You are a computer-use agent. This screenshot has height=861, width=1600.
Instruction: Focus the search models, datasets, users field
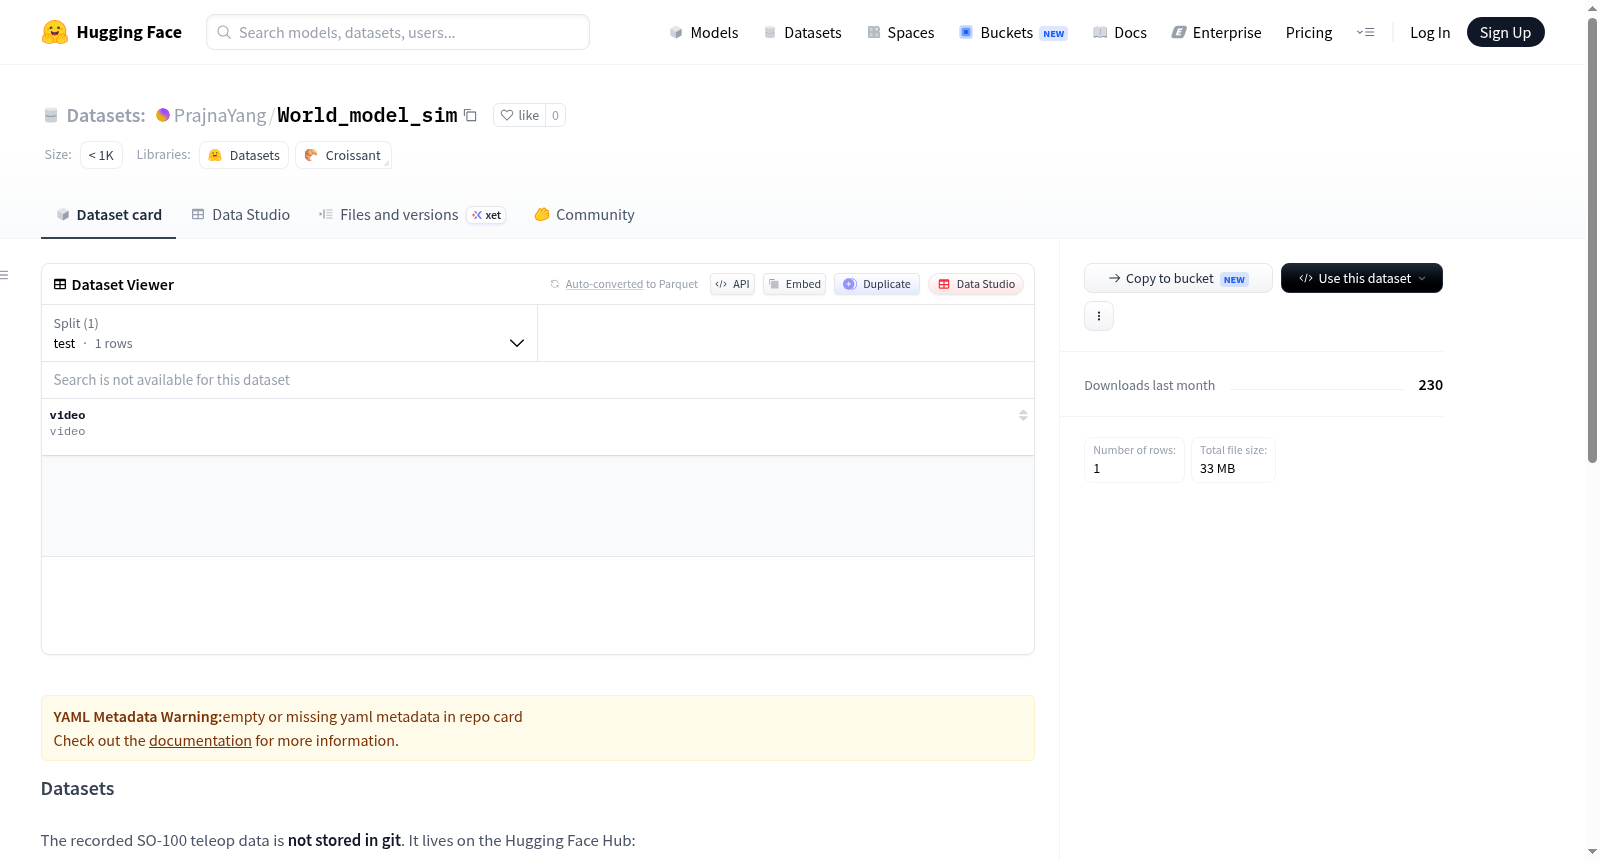pos(398,32)
